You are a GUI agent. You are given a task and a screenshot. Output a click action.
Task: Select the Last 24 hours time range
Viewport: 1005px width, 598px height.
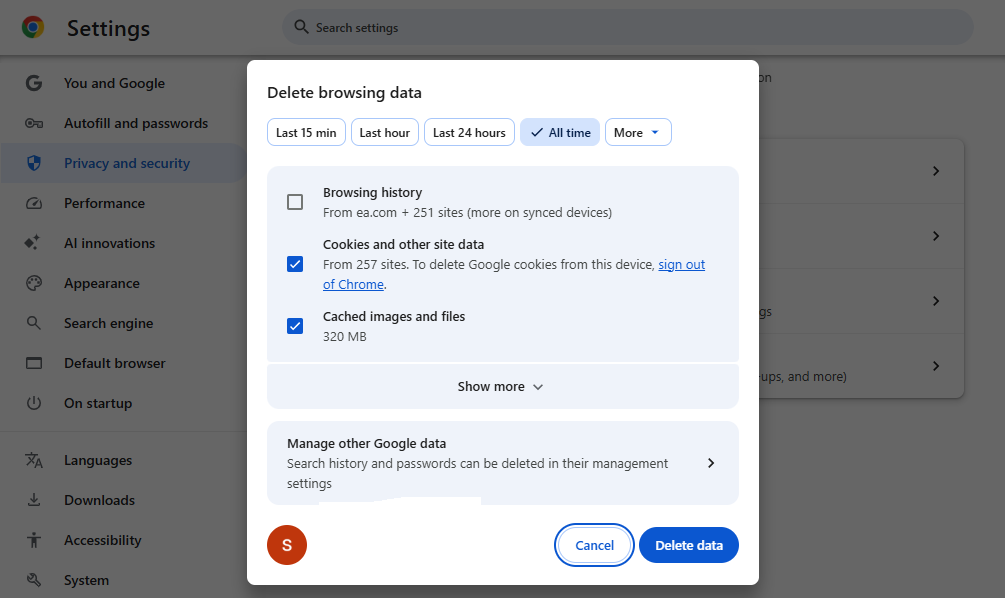tap(469, 133)
